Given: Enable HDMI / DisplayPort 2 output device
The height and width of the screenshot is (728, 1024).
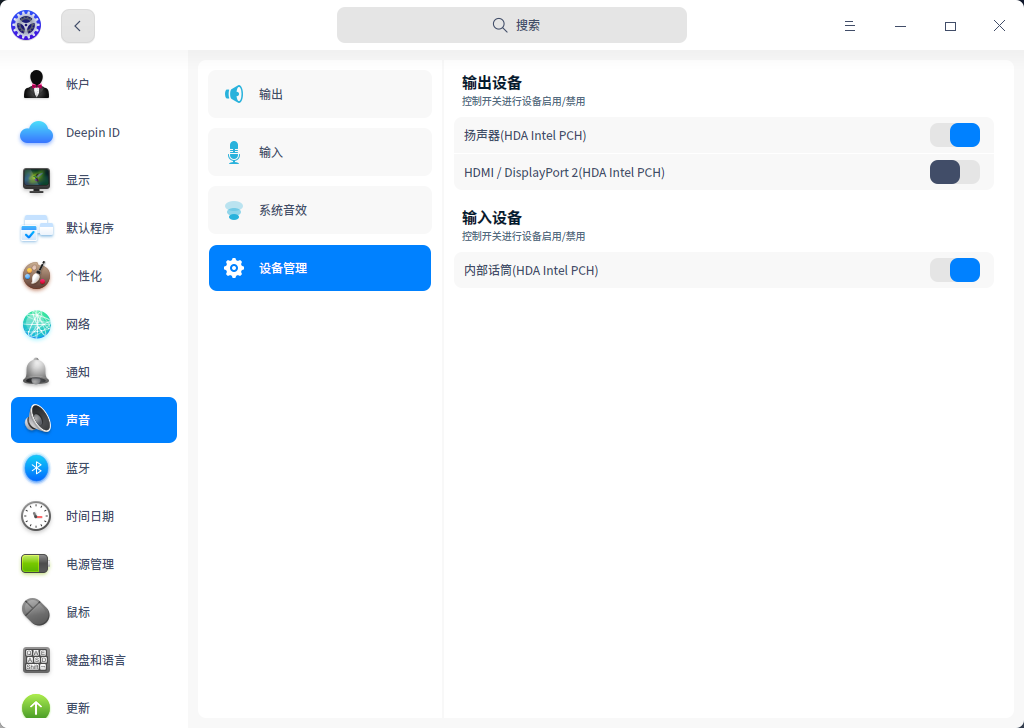Looking at the screenshot, I should (x=954, y=172).
